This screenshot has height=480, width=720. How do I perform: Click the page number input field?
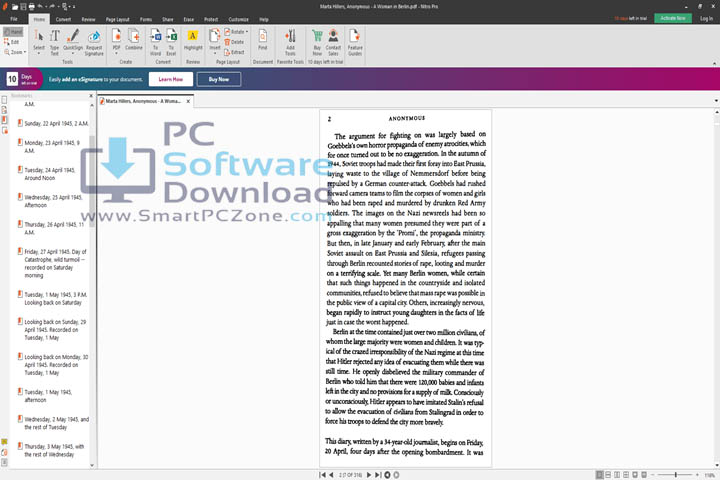point(350,475)
